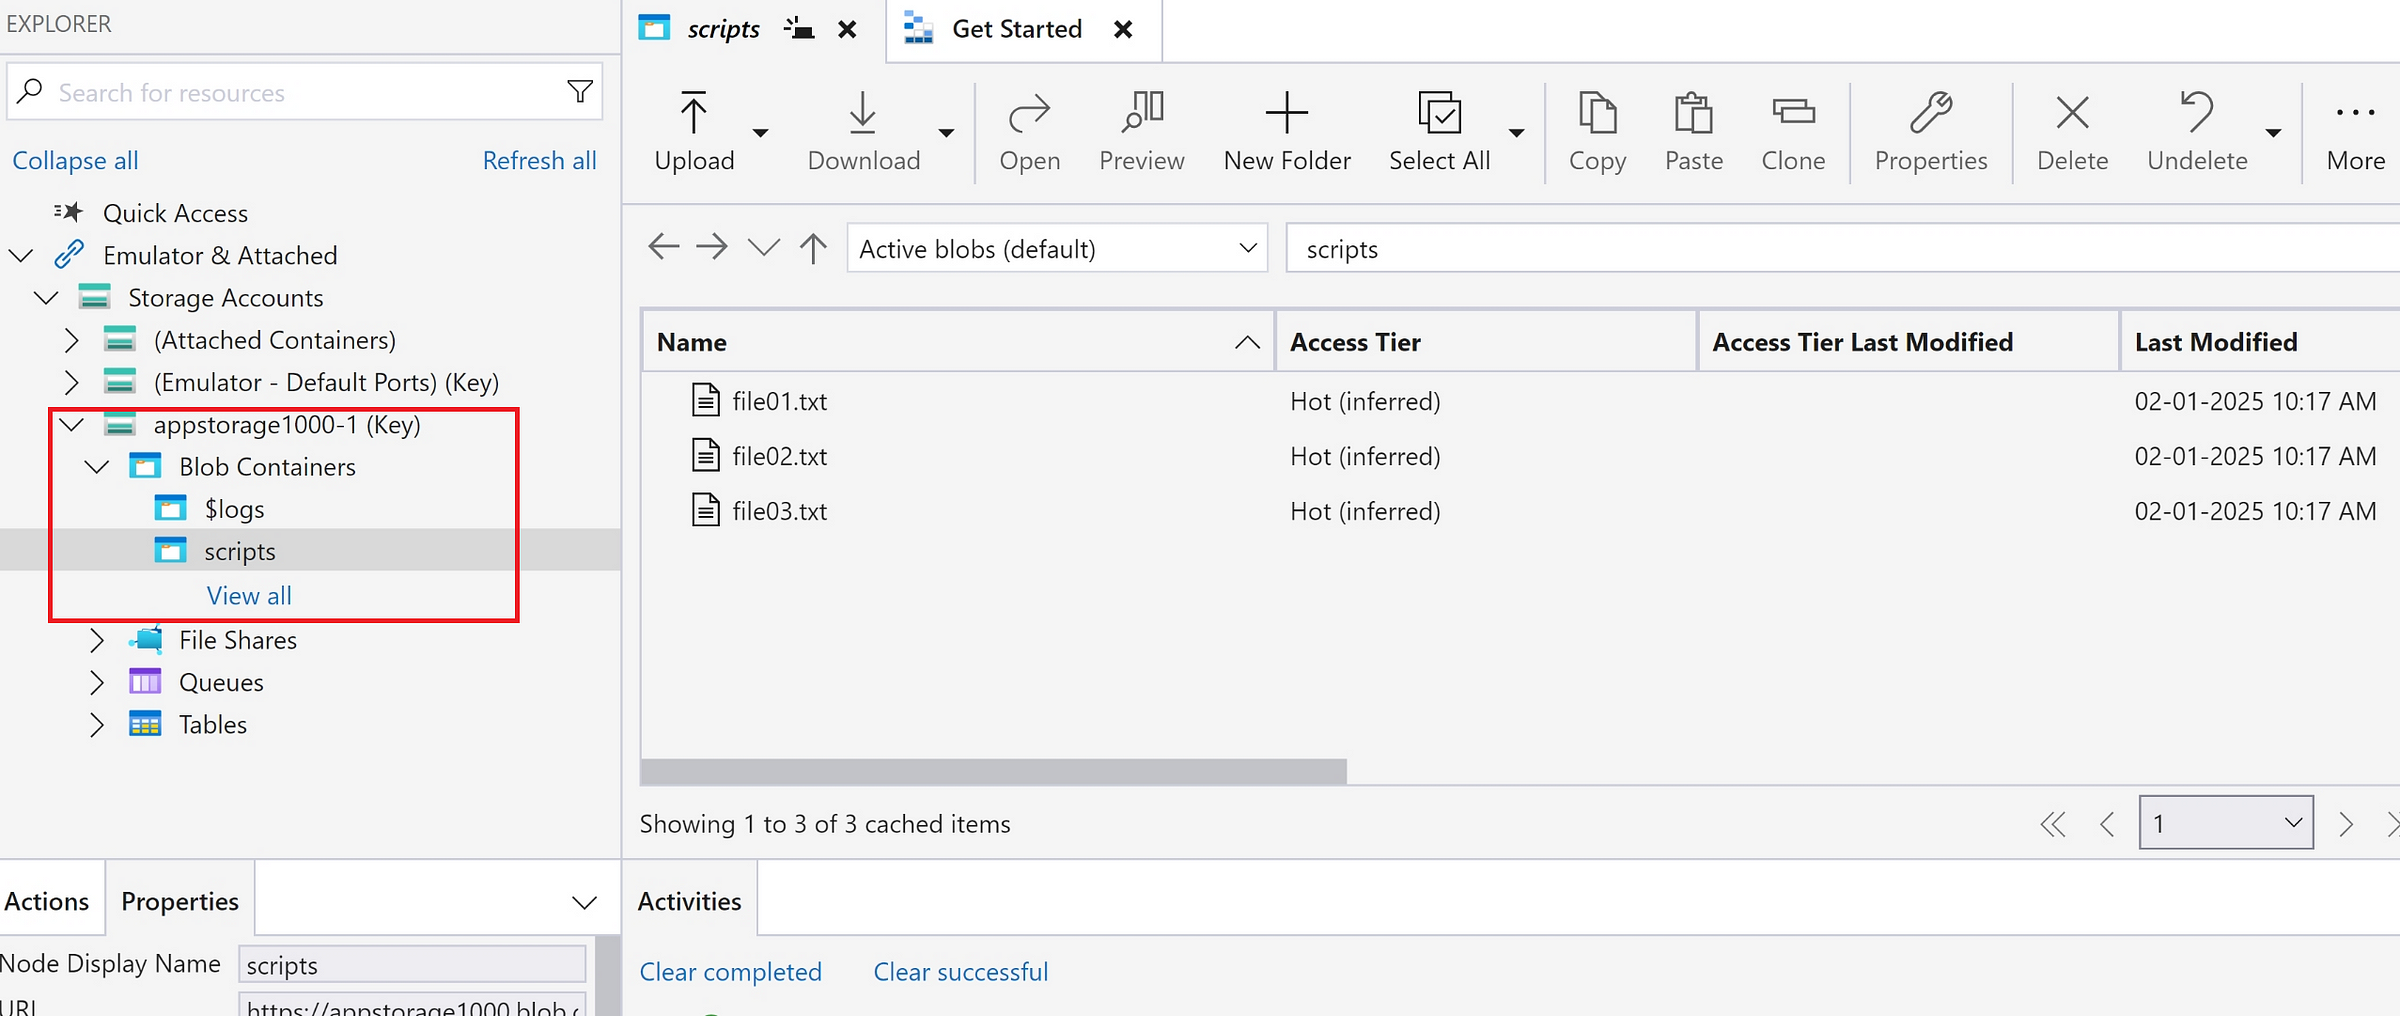Screen dimensions: 2400x1016
Task: Go to next page chevron
Action: coord(2346,823)
